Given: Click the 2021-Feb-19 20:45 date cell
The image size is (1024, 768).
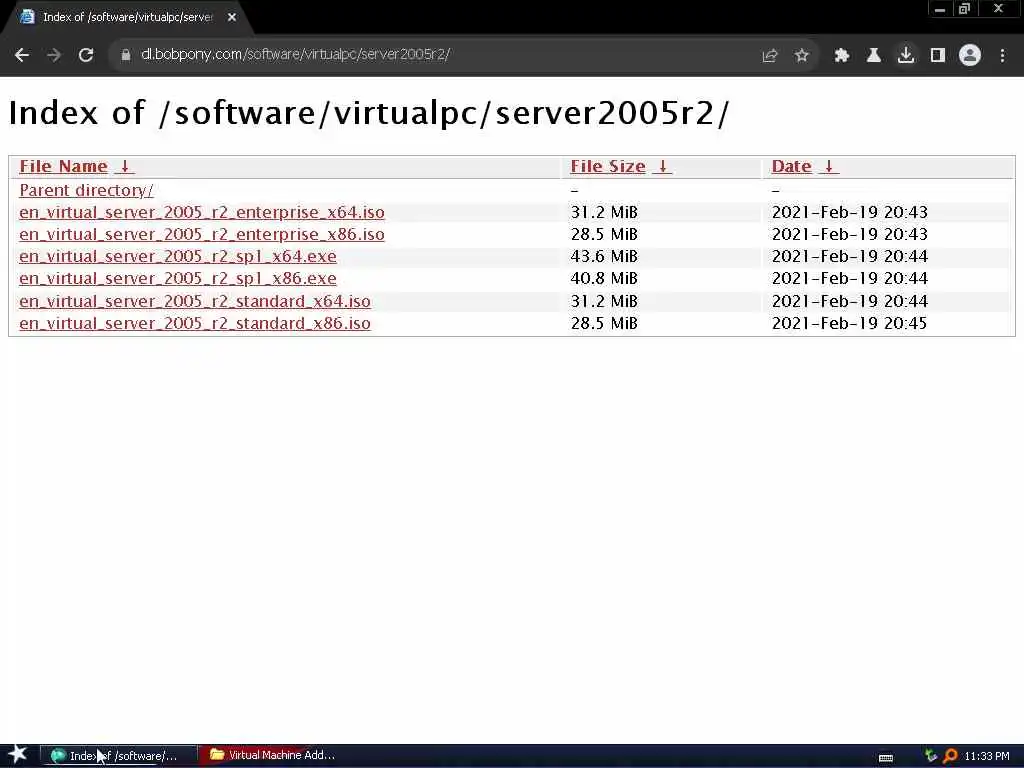Looking at the screenshot, I should [x=849, y=323].
